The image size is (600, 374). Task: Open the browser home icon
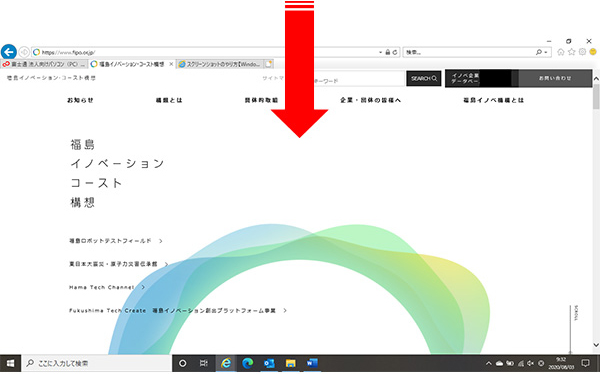tap(561, 52)
